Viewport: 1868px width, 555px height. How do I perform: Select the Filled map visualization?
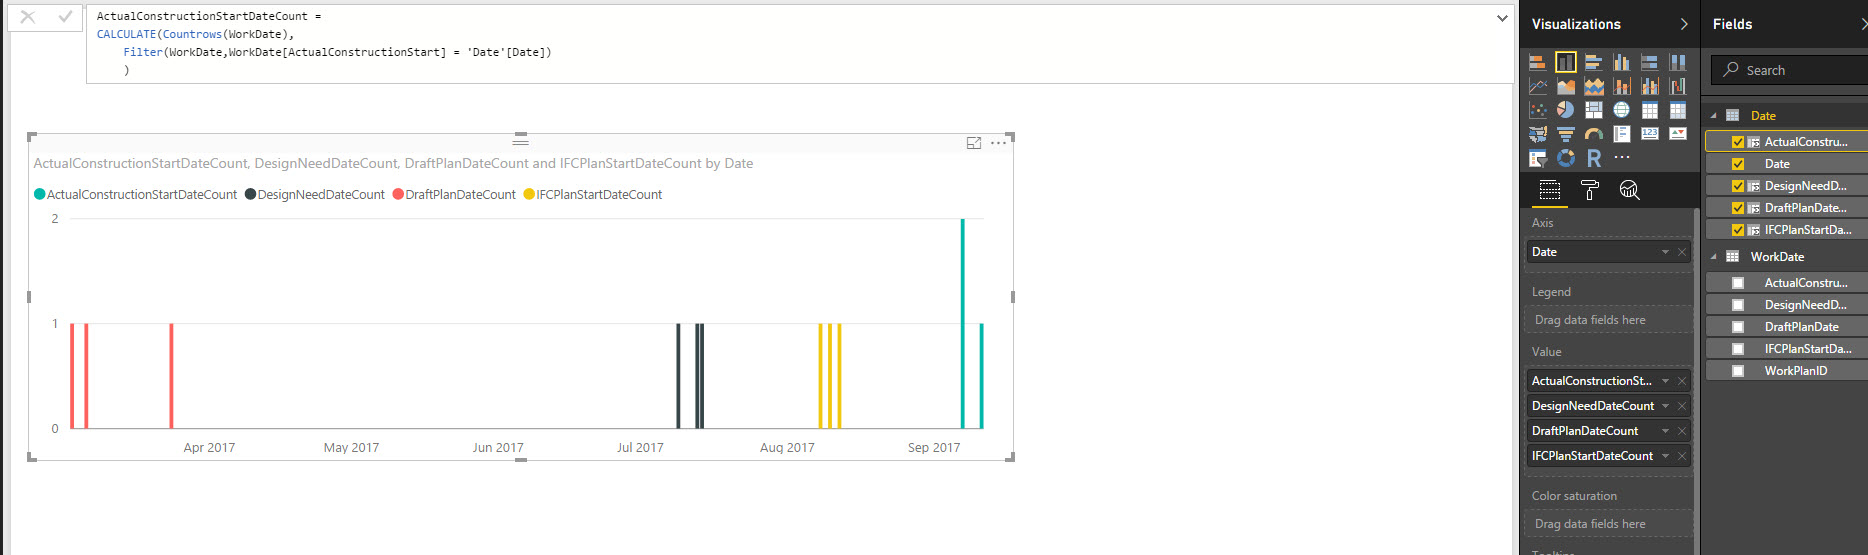[x=1538, y=134]
